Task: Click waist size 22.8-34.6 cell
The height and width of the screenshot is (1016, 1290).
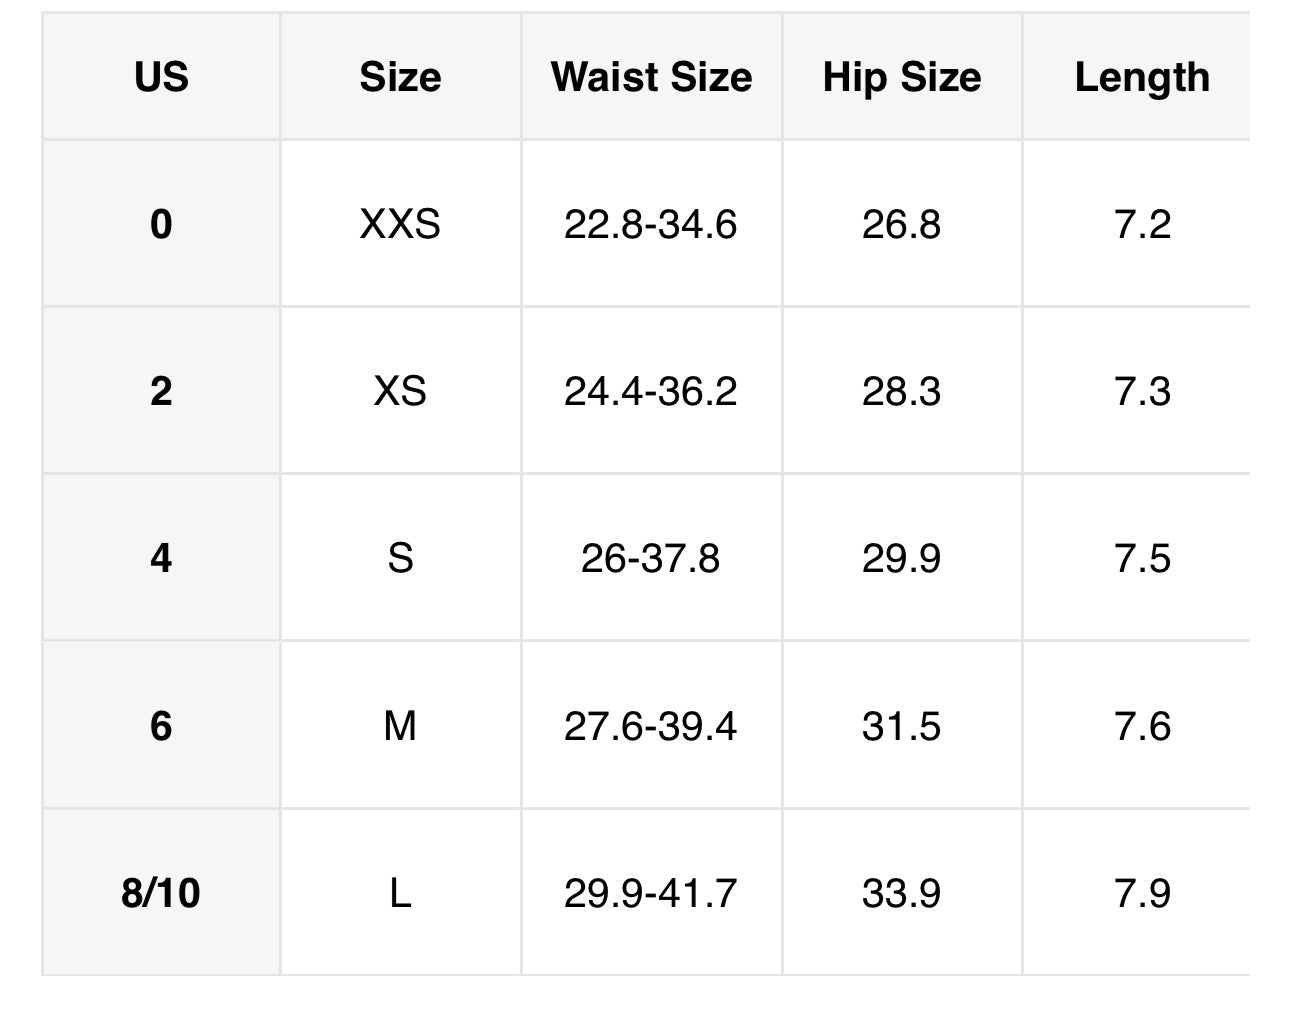Action: 651,224
